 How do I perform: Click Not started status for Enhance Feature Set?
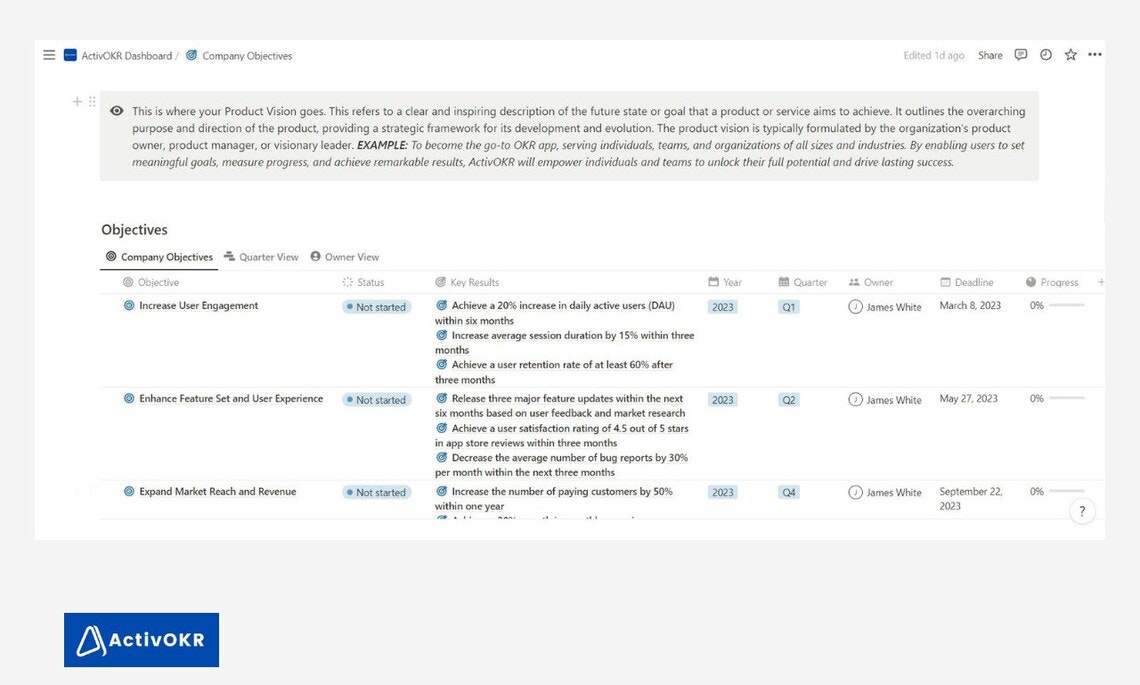pyautogui.click(x=377, y=400)
